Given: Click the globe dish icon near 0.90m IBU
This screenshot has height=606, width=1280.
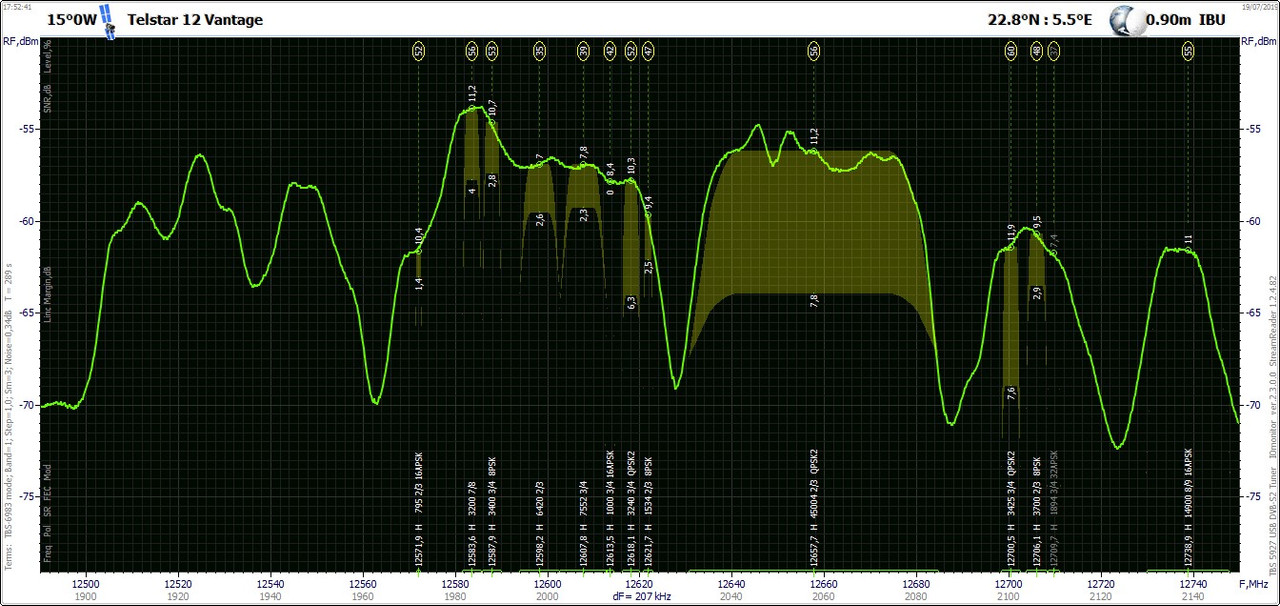Looking at the screenshot, I should click(1126, 19).
